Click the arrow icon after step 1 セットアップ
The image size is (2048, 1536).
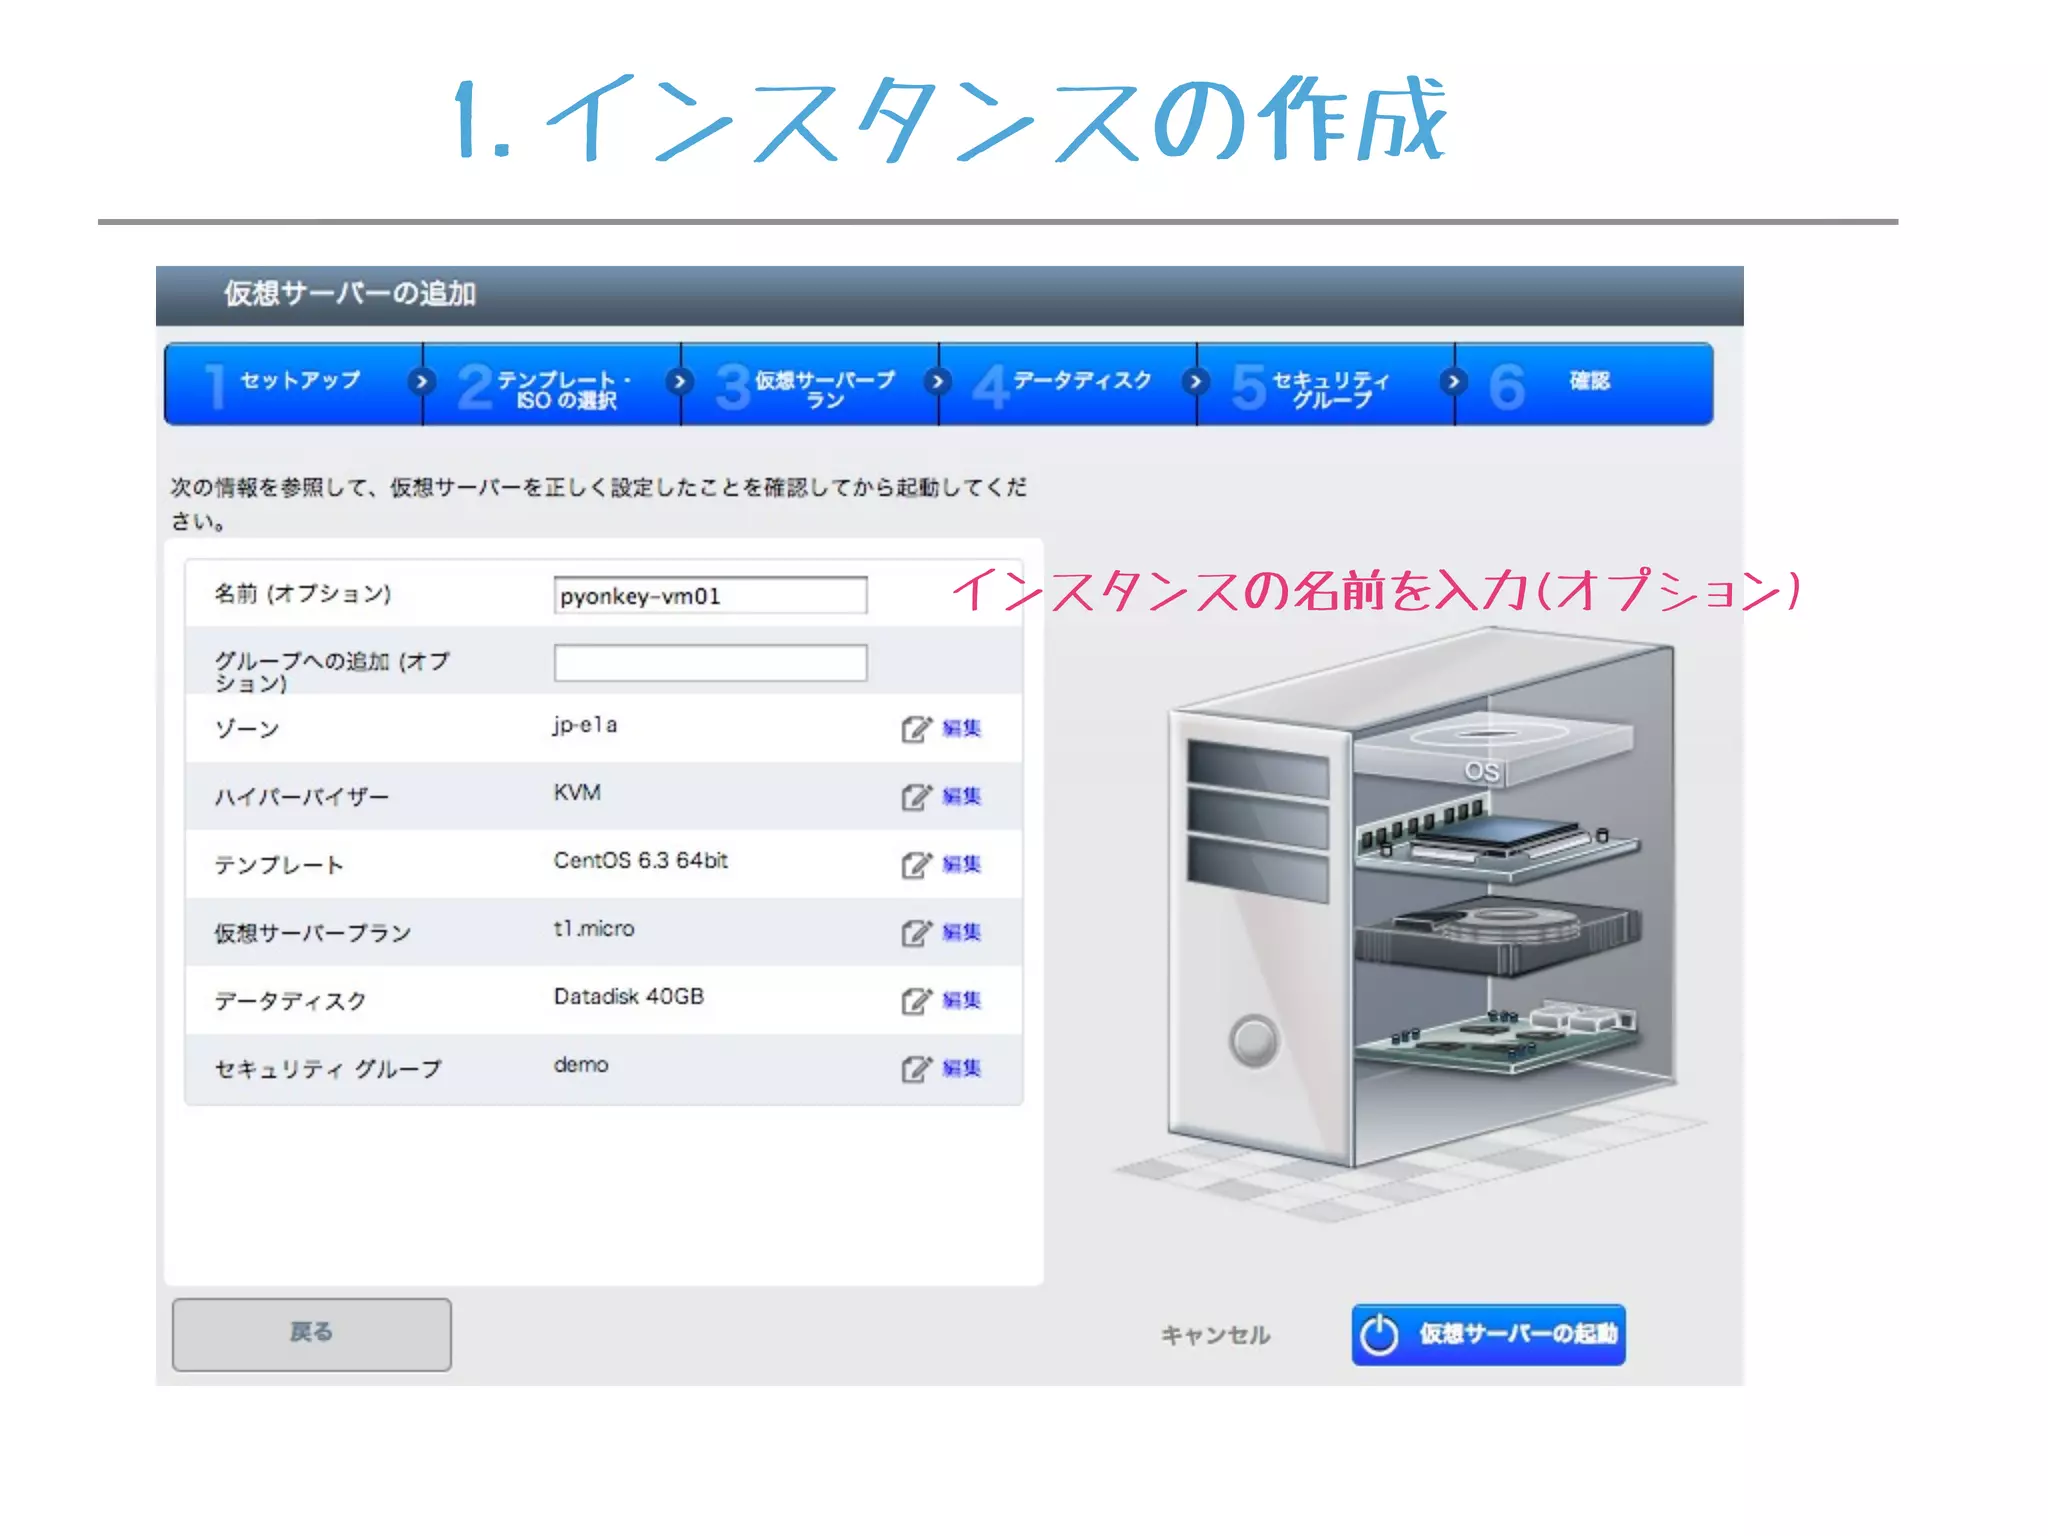coord(422,382)
